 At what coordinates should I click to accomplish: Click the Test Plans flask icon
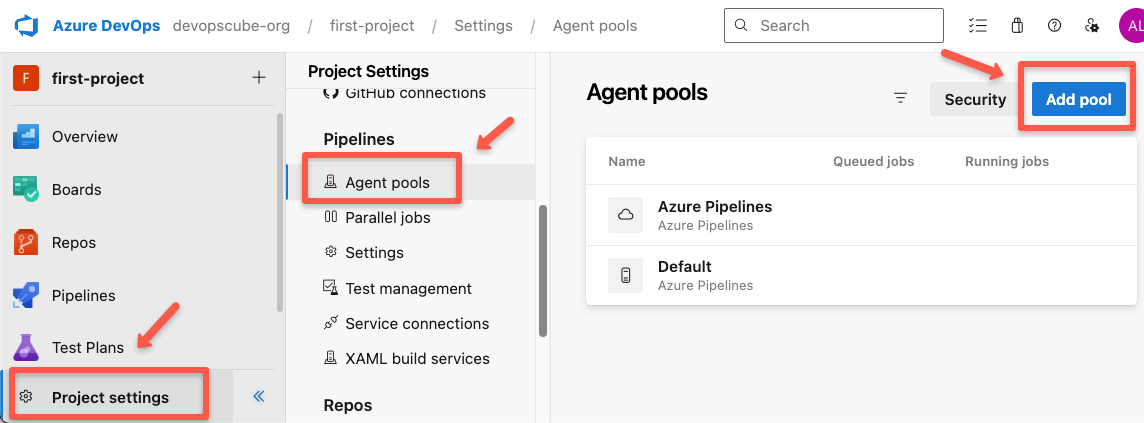(x=26, y=347)
